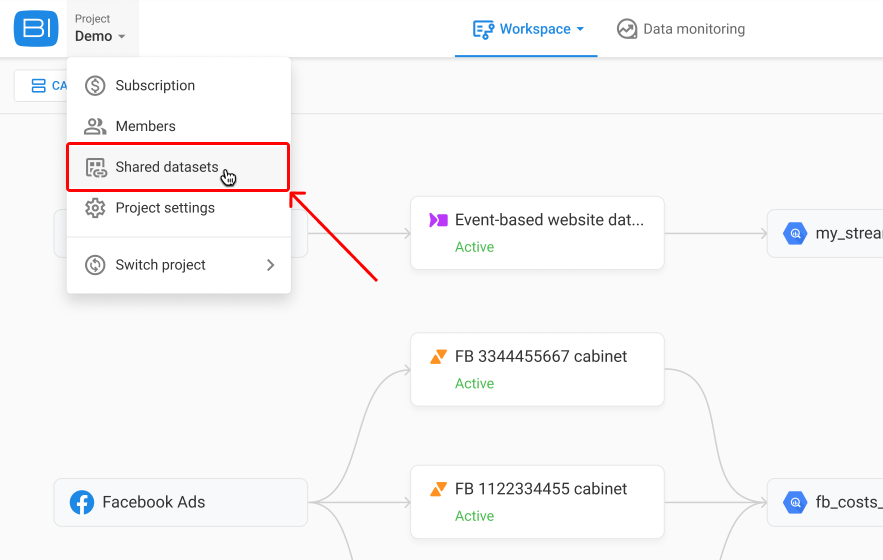Open the Workspace dropdown arrow
The image size is (883, 560).
tap(581, 29)
